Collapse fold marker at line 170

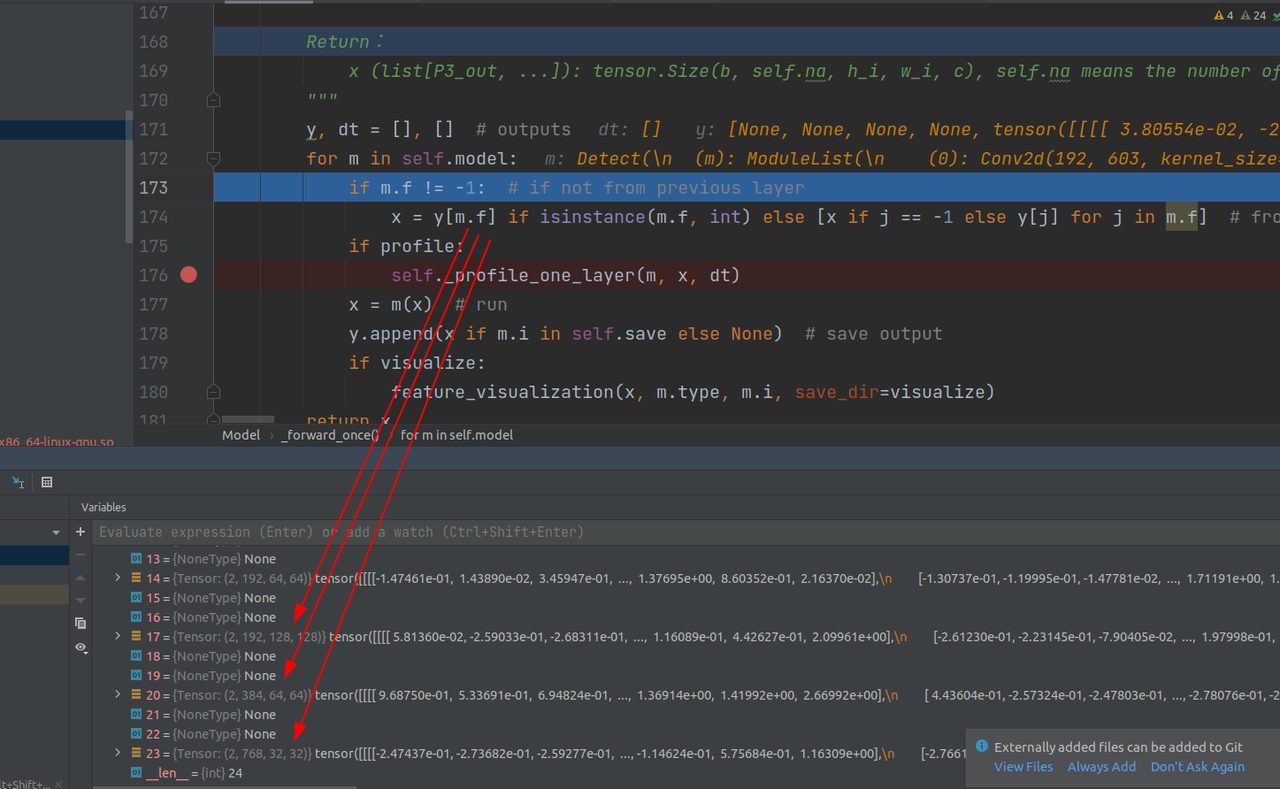(213, 100)
